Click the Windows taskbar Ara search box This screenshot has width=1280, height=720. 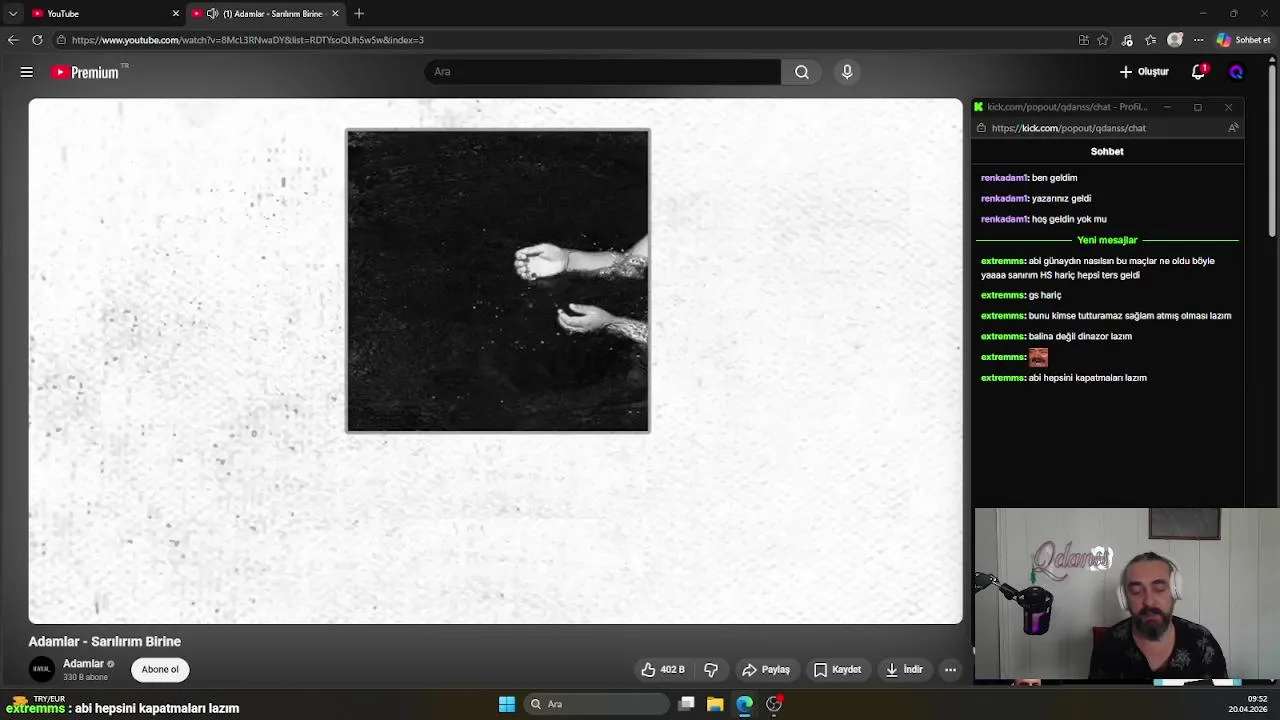coord(595,704)
